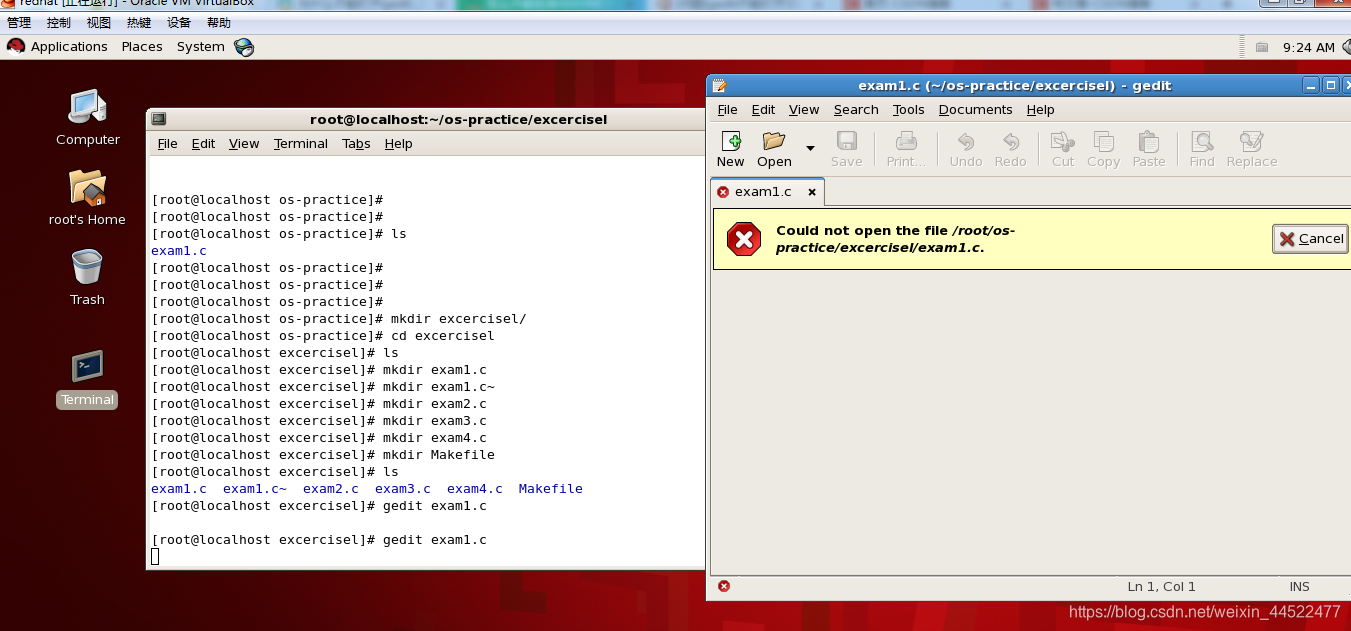The width and height of the screenshot is (1351, 631).
Task: Click the terminal window menu icon in title bar
Action: [158, 119]
